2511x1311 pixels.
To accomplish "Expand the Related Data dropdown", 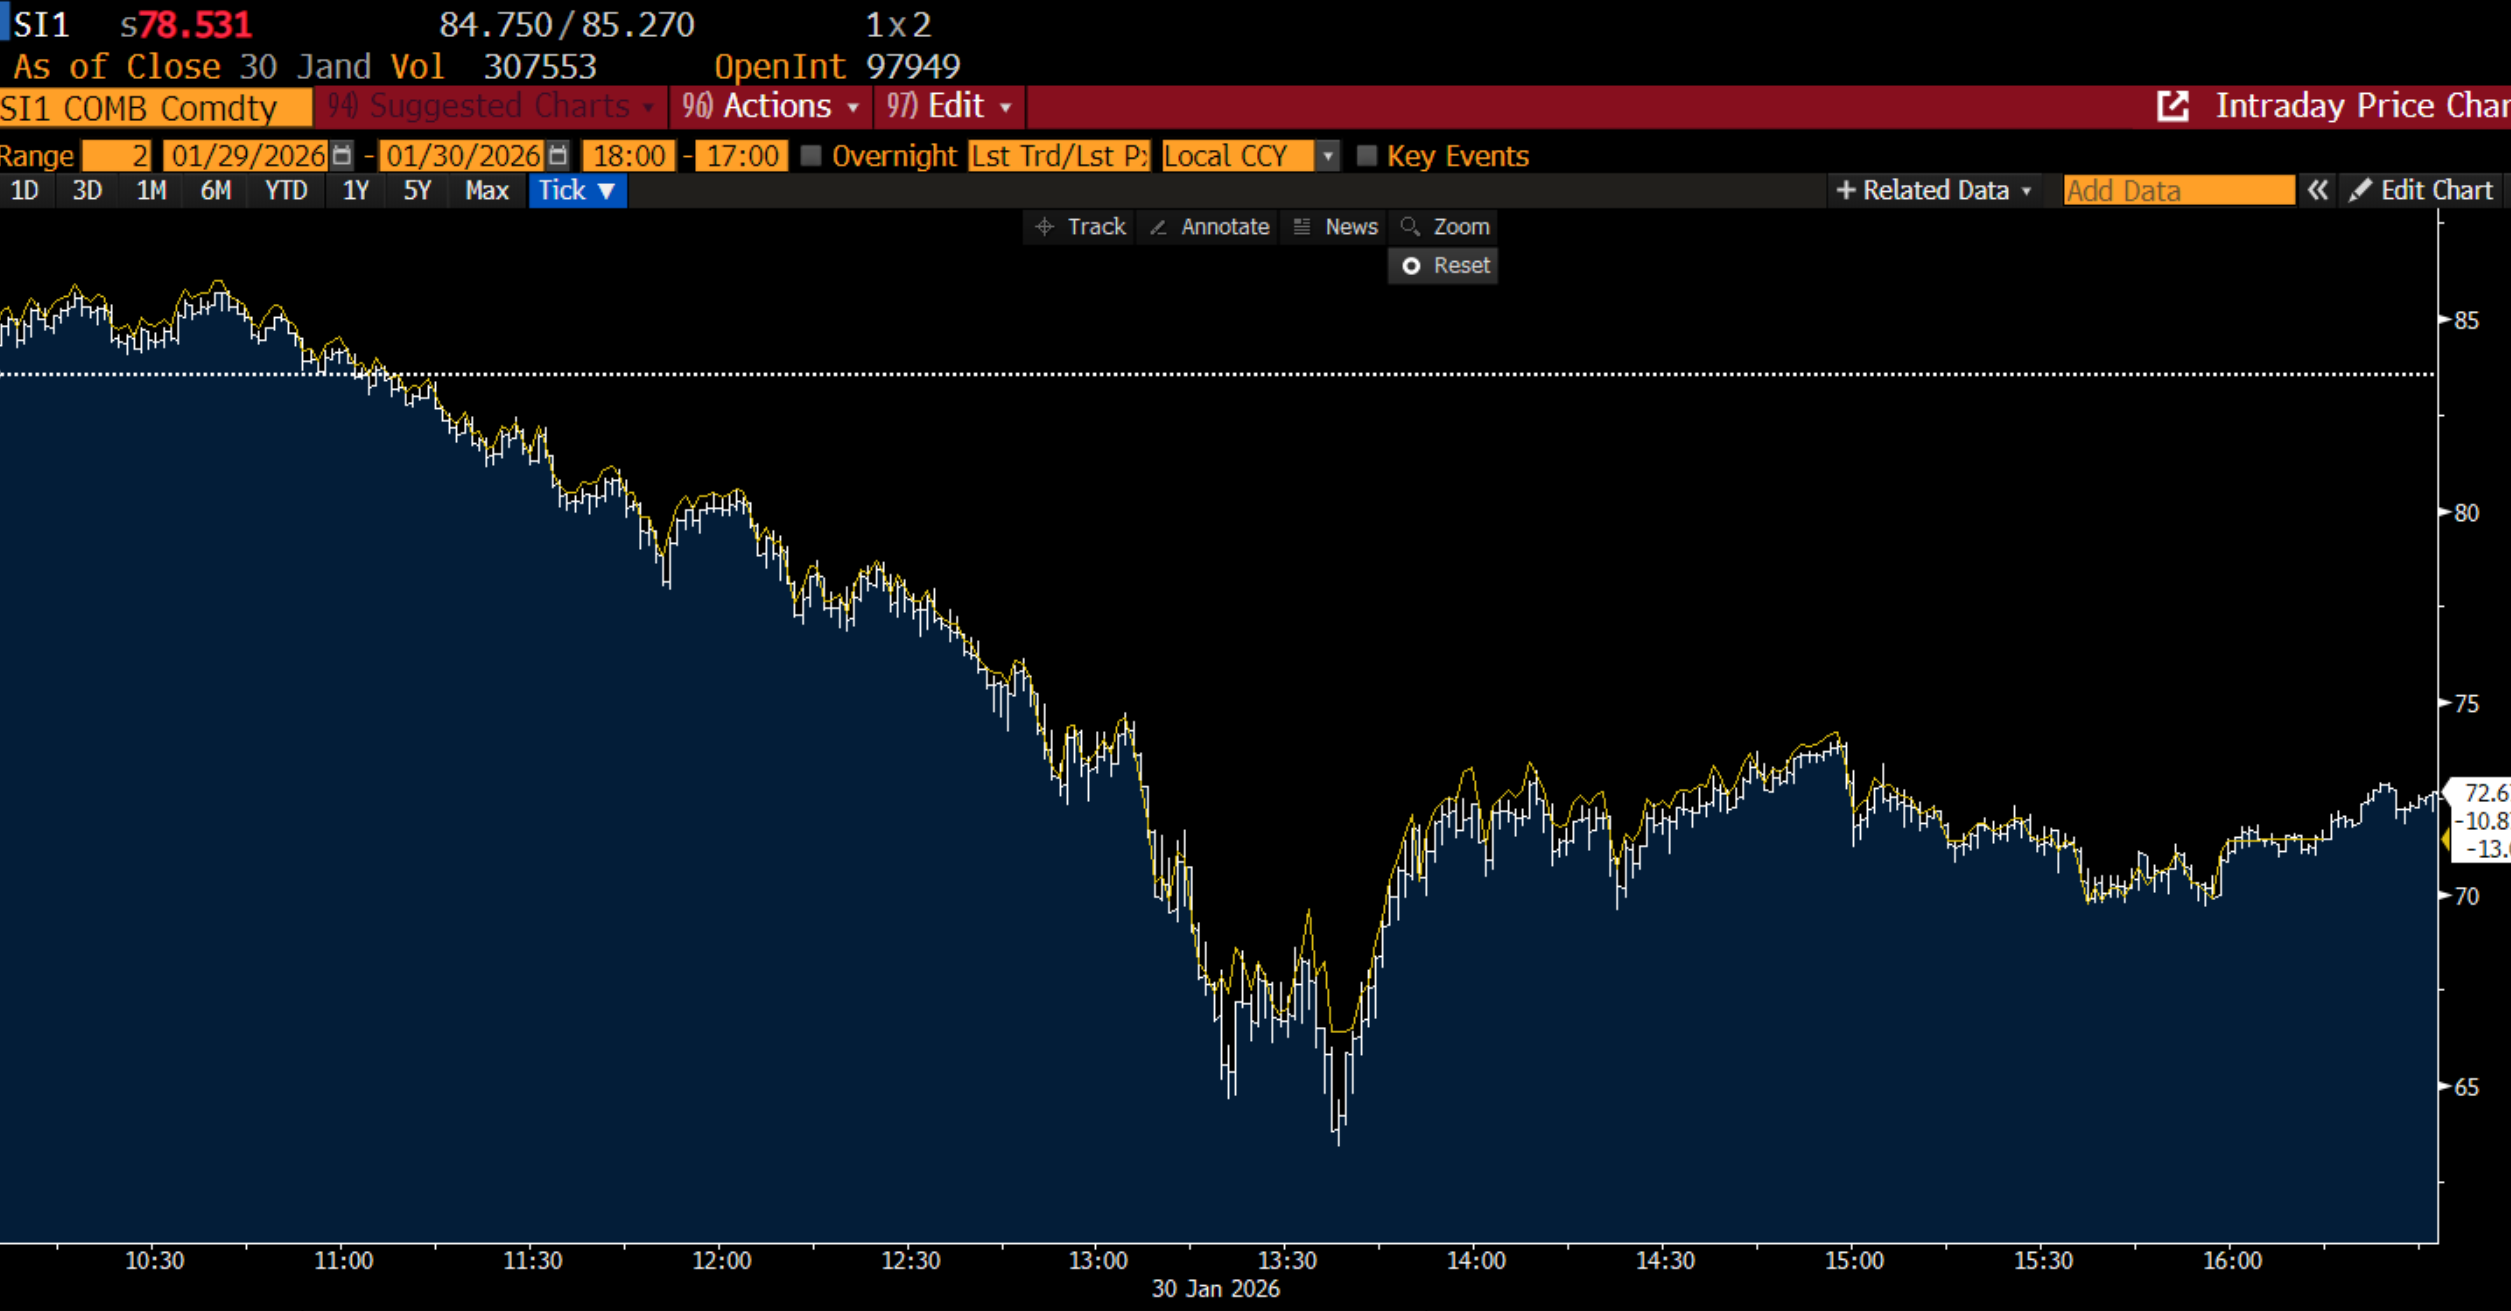I will pos(1932,191).
